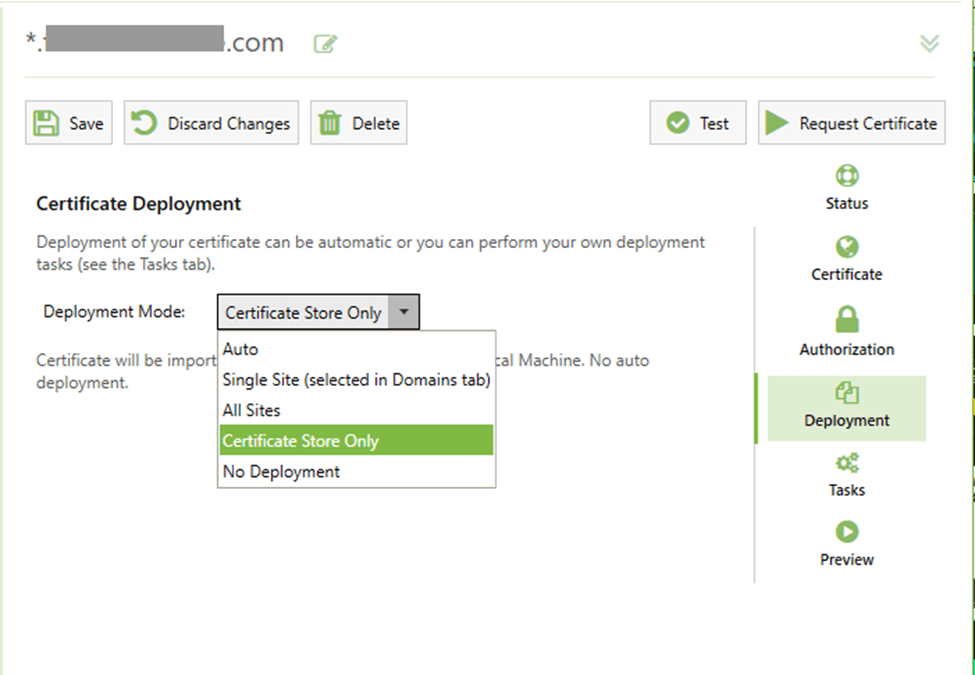Switch to the Deployment tab
Viewport: 975px width, 675px height.
pos(846,407)
